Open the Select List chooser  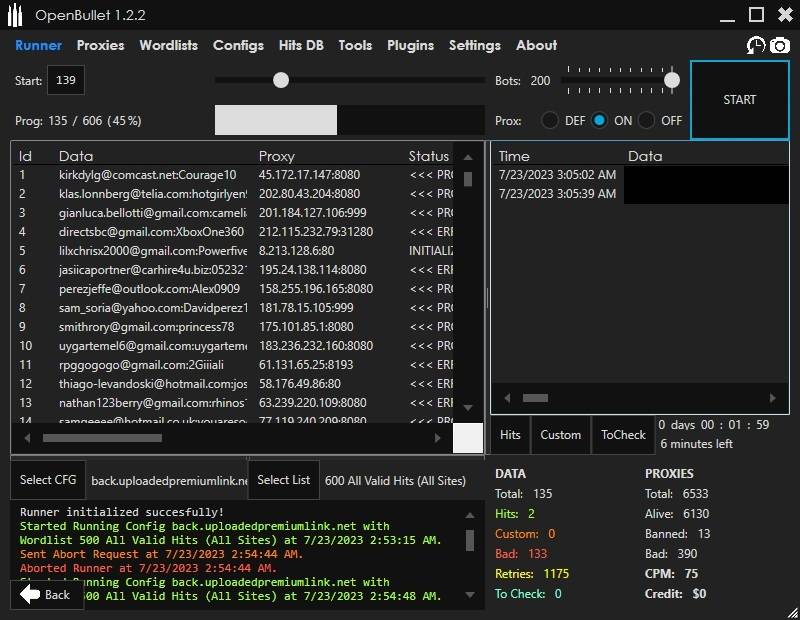tap(283, 480)
